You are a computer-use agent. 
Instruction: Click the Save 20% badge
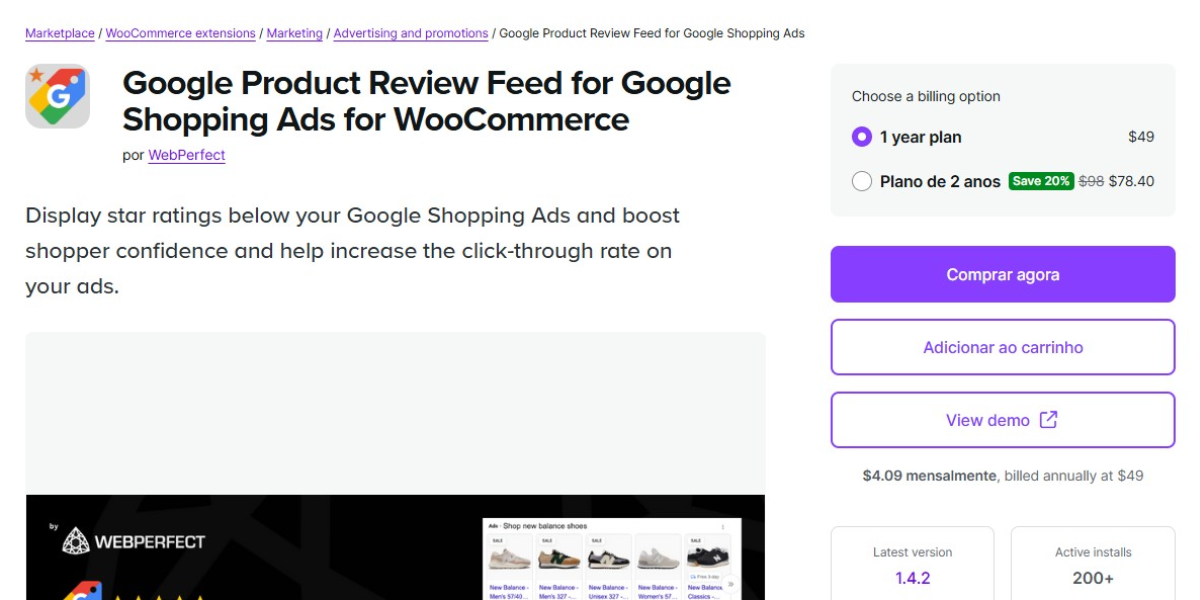click(x=1040, y=181)
